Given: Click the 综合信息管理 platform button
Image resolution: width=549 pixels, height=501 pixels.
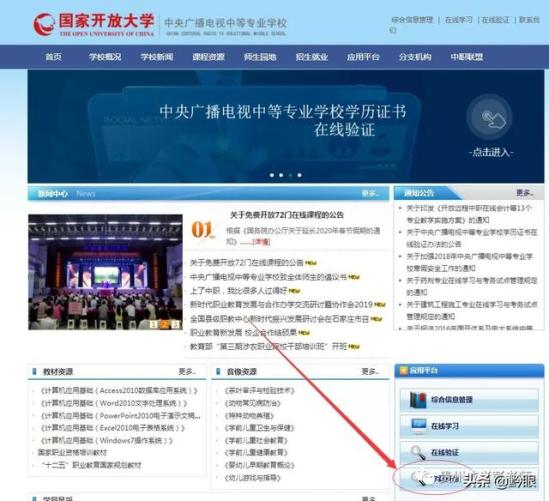Looking at the screenshot, I should coord(469,400).
